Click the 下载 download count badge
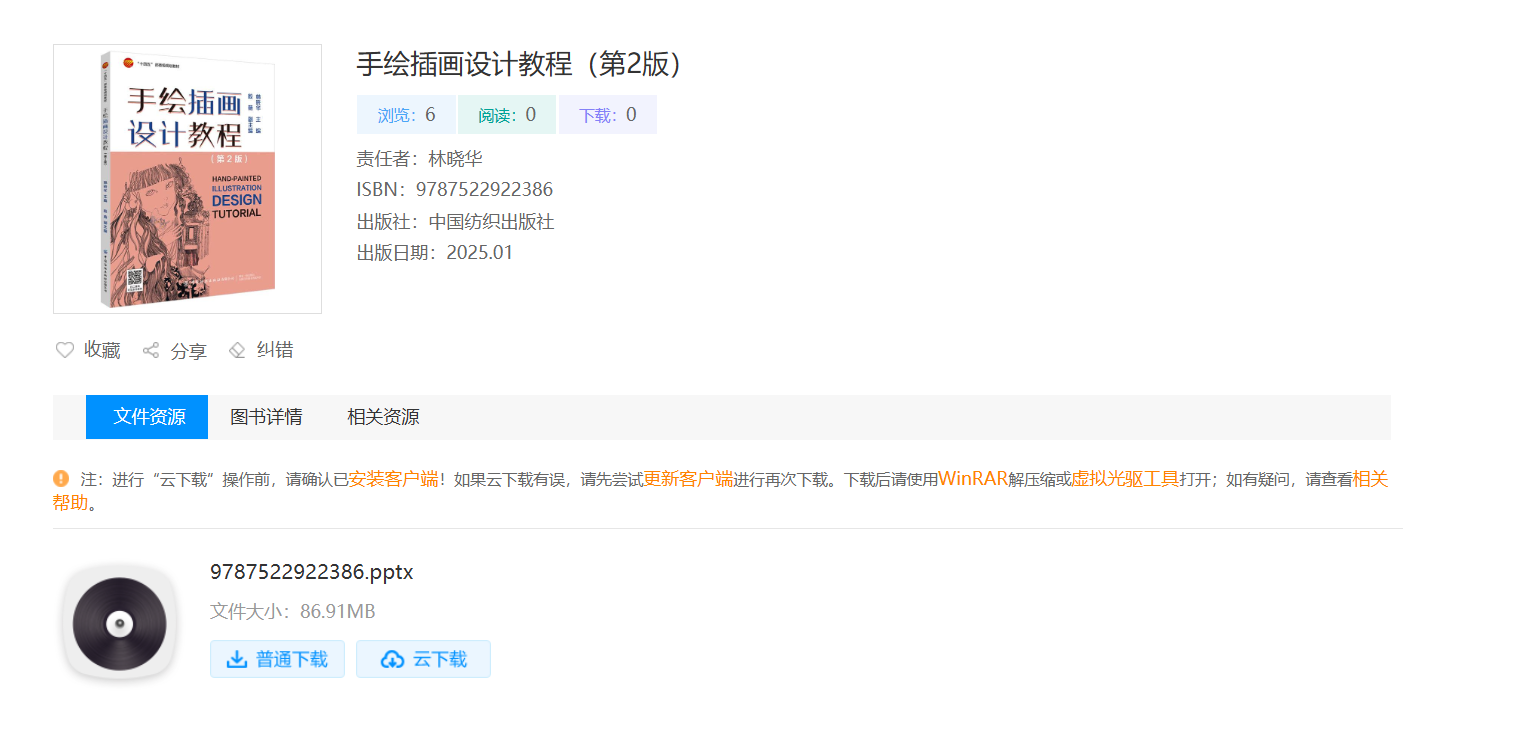This screenshot has height=752, width=1526. [607, 115]
